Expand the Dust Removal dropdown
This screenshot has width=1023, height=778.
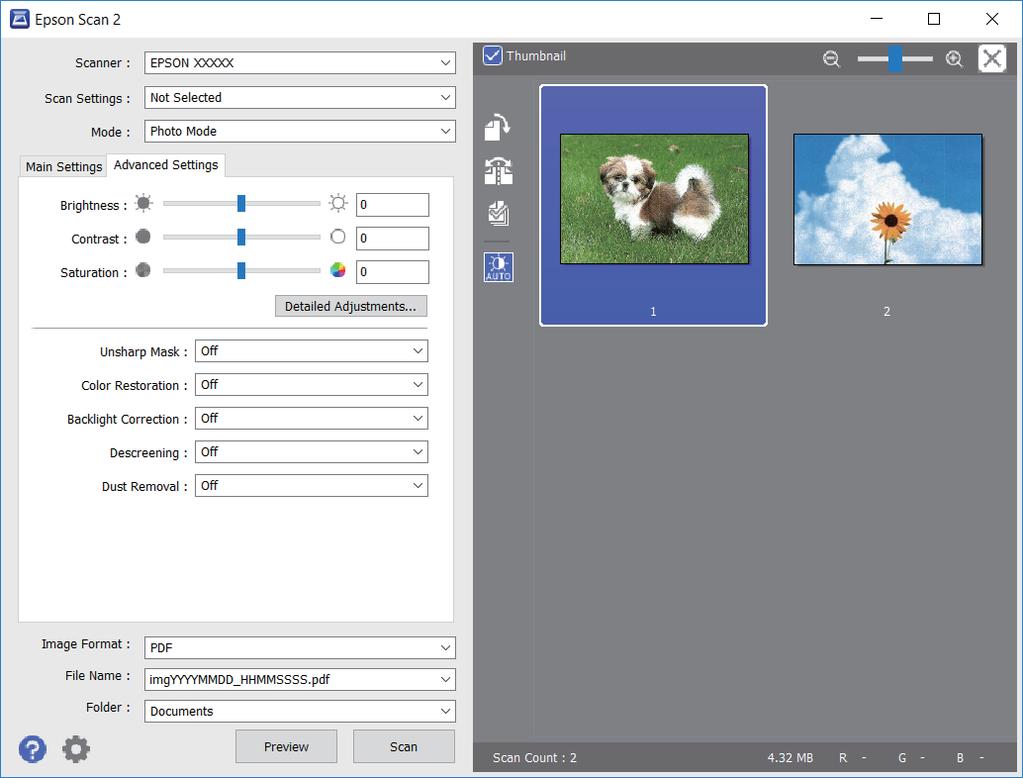pyautogui.click(x=311, y=486)
